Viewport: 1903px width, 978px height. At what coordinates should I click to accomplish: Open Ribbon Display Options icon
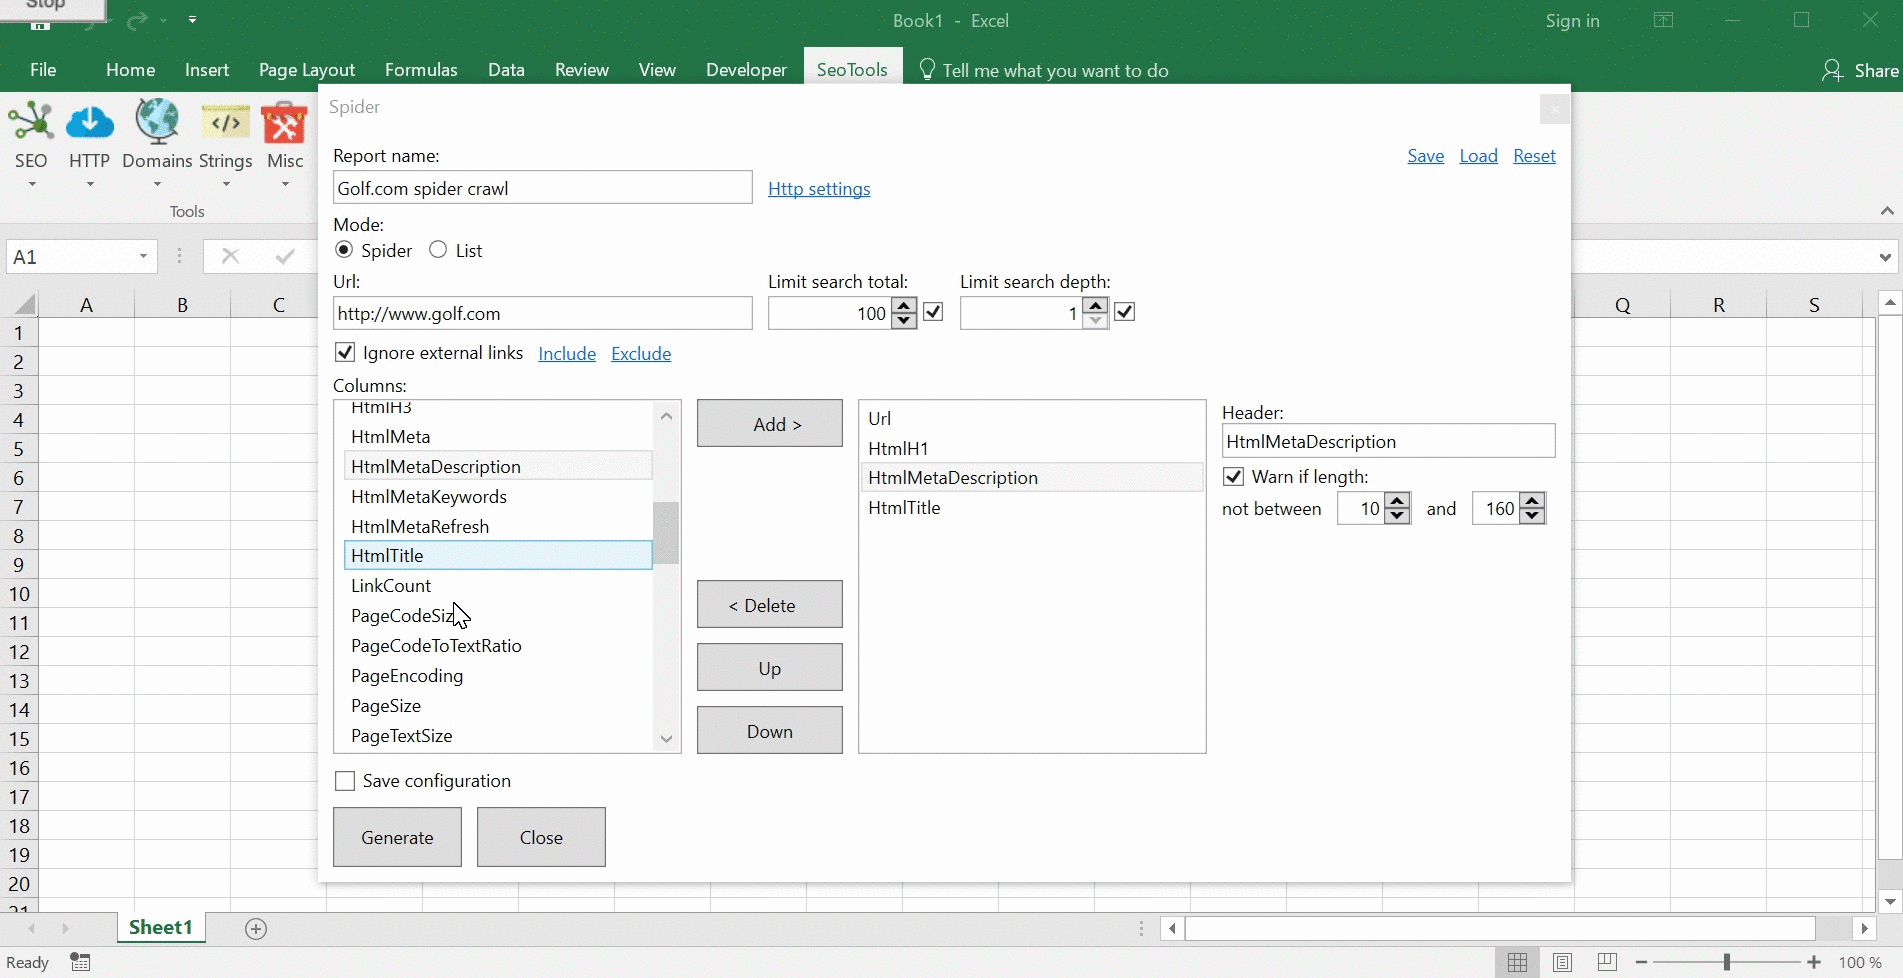click(x=1663, y=20)
